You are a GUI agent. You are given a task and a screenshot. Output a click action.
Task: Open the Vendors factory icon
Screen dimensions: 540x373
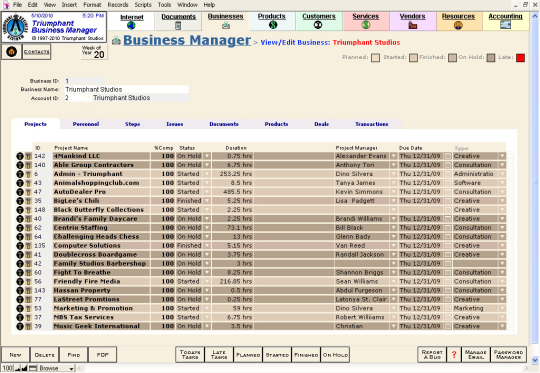[x=413, y=25]
